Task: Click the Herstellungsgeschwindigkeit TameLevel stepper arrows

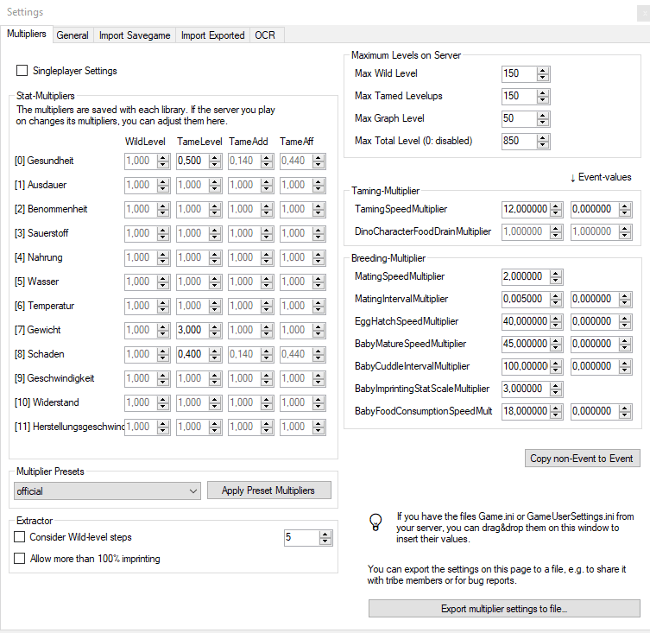Action: tap(215, 427)
